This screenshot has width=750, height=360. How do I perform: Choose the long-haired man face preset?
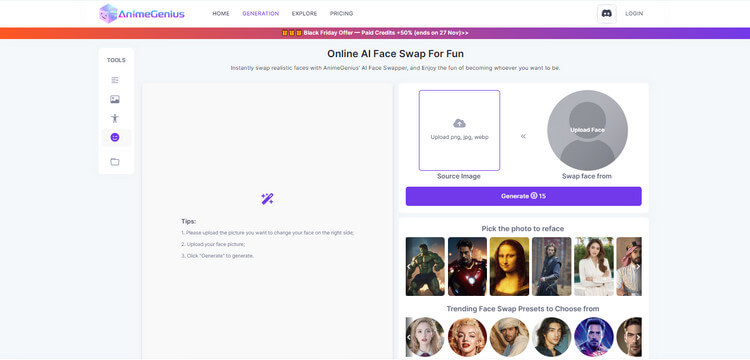coord(551,337)
